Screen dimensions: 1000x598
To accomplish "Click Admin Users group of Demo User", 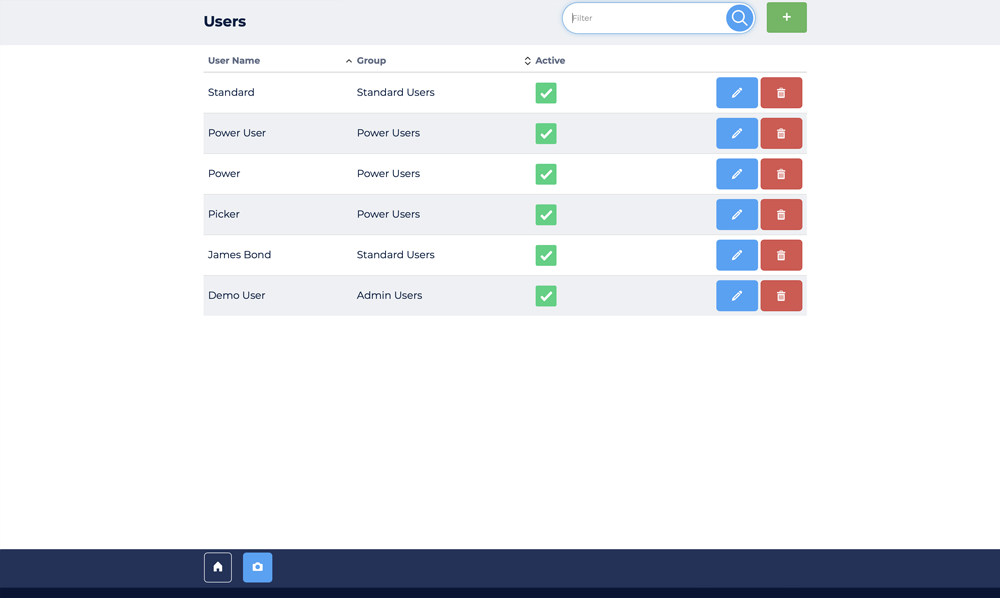I will coord(389,295).
